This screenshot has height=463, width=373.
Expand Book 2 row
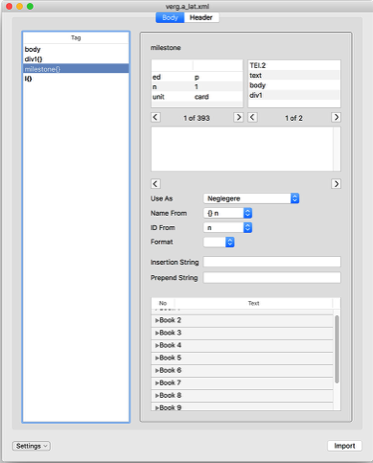[157, 320]
